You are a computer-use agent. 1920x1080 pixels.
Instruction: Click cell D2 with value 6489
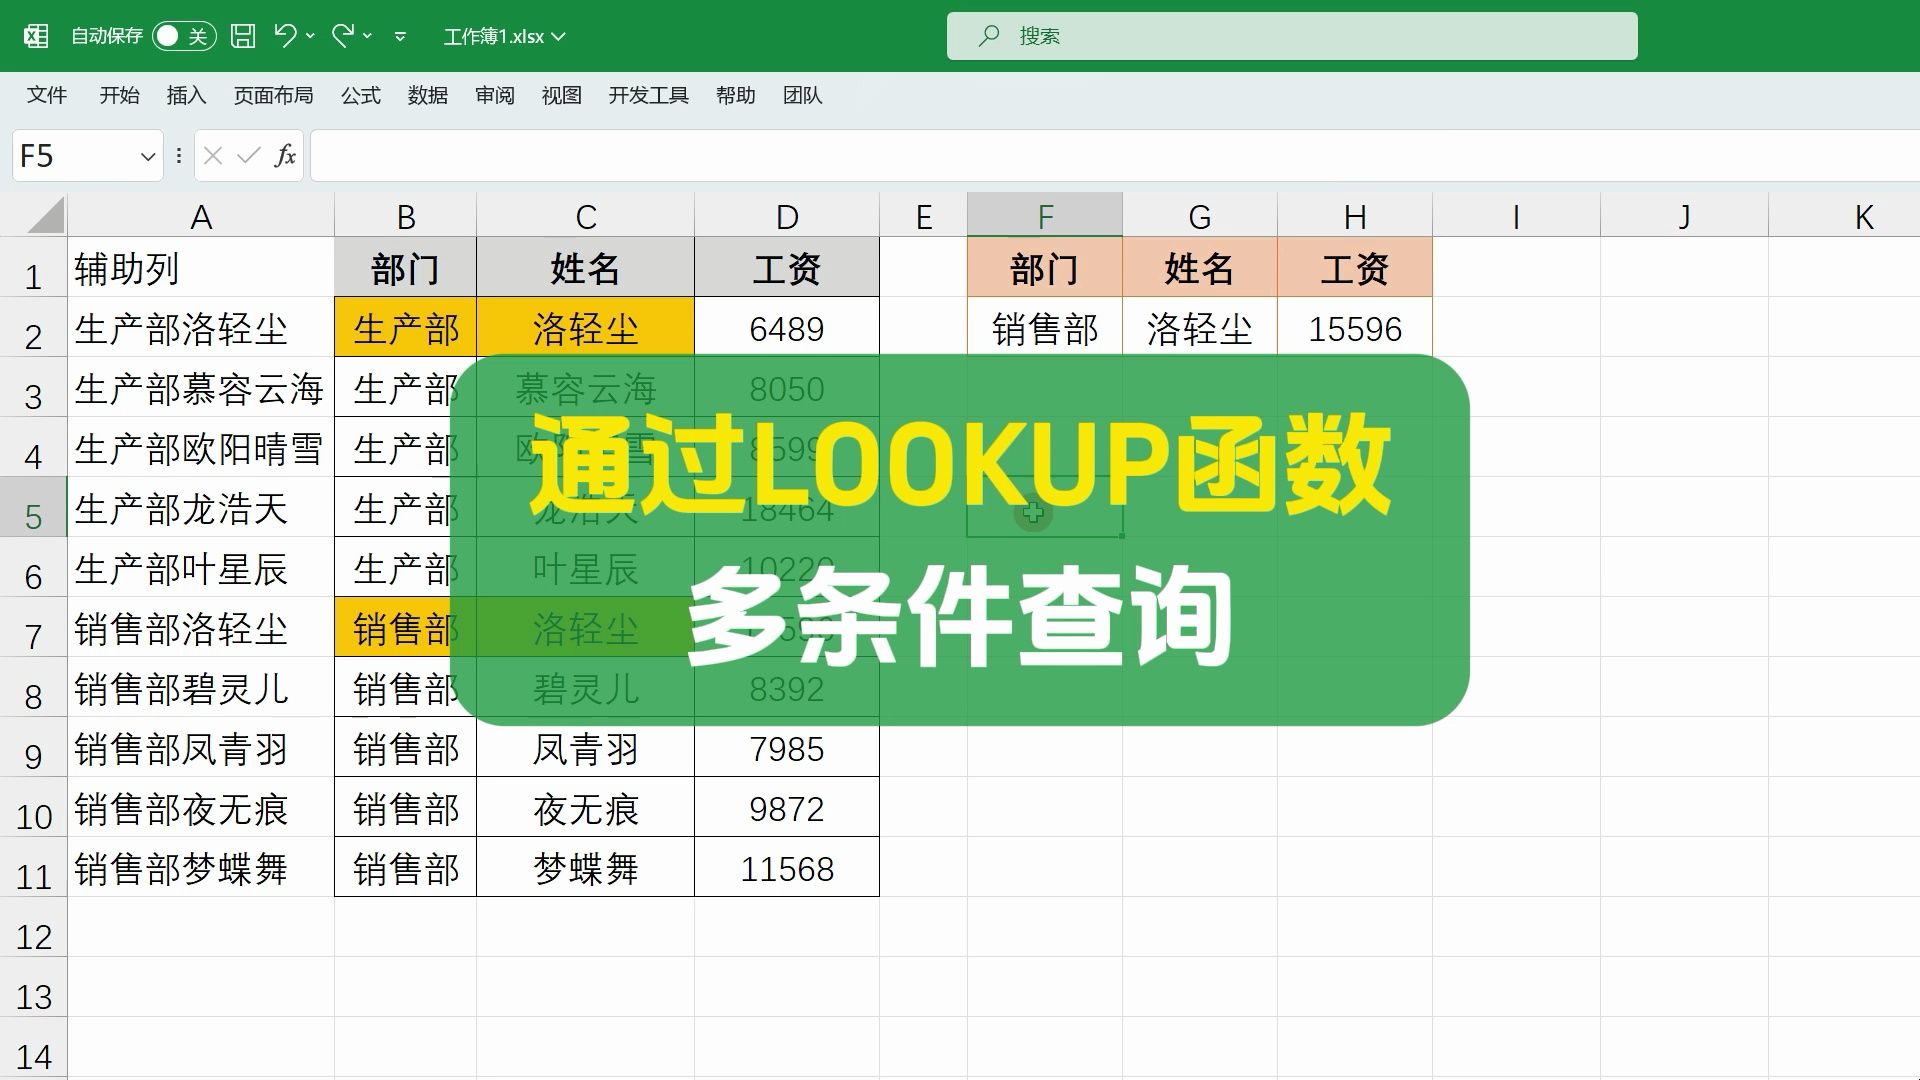point(787,328)
